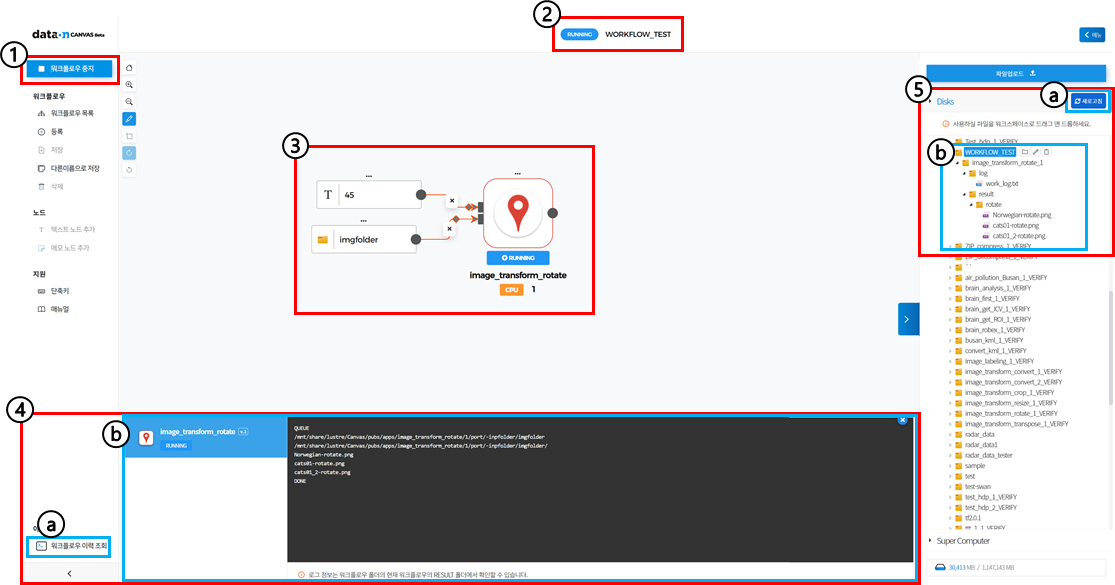Viewport: 1115px width, 585px height.
Task: Click the new folder icon beside WORKFLOW_TEST
Action: pyautogui.click(x=1024, y=152)
